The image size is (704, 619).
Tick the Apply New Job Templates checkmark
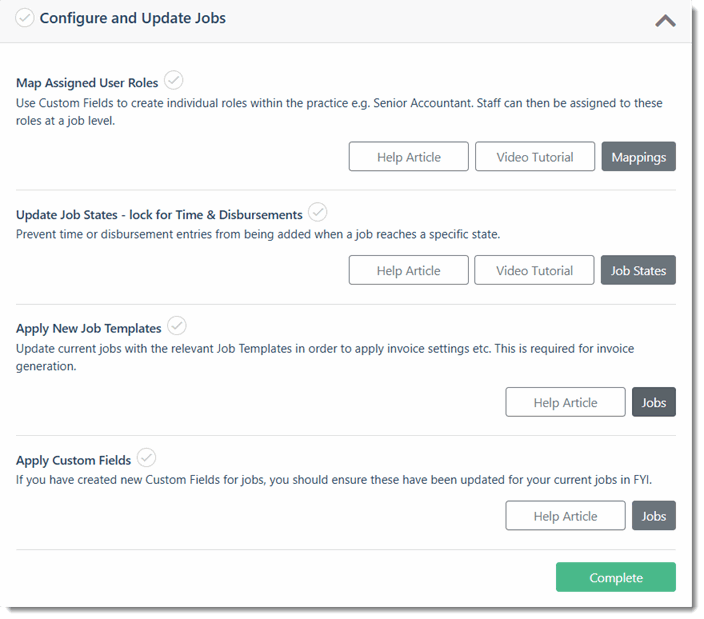pyautogui.click(x=177, y=326)
